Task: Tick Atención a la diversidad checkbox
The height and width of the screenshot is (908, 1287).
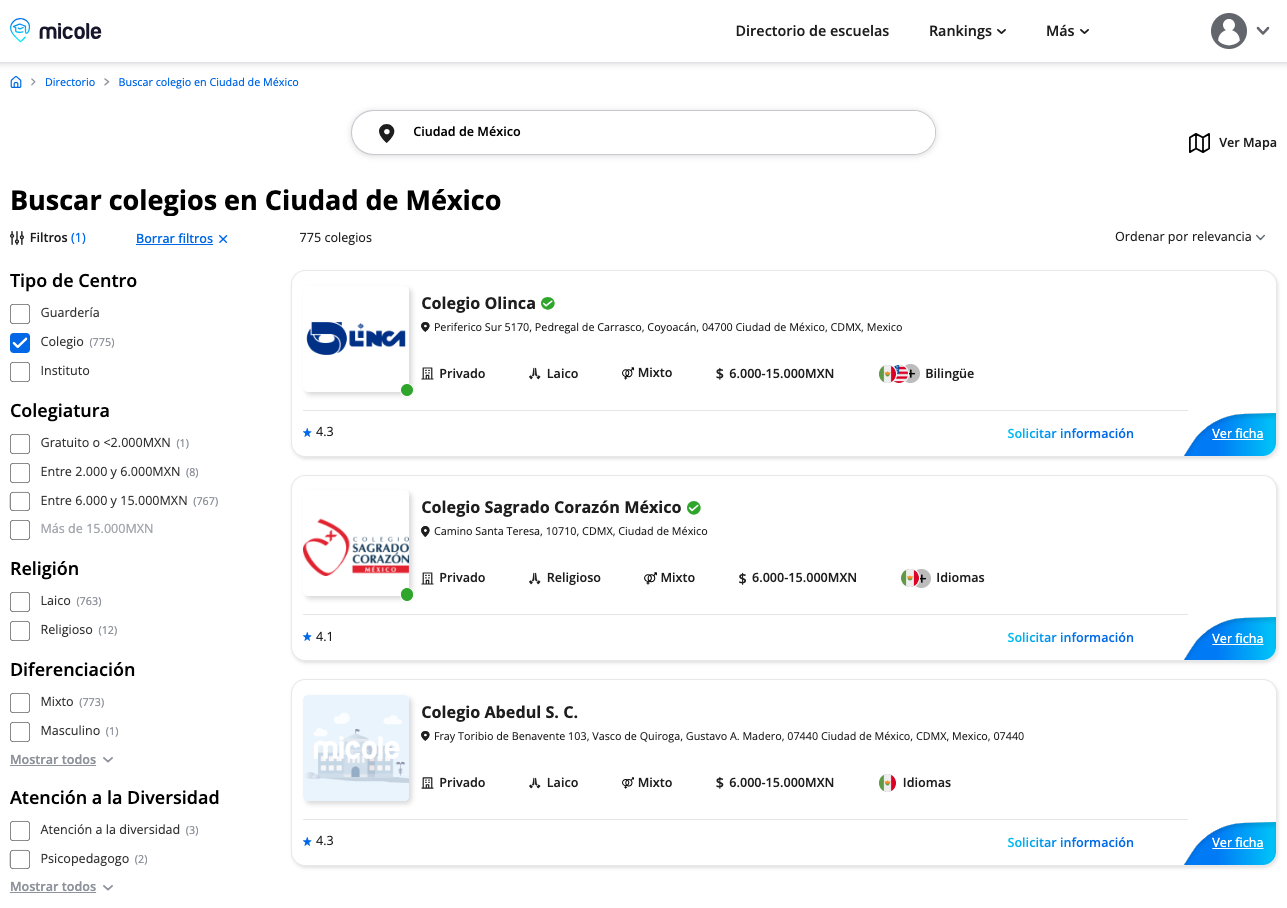Action: 20,830
